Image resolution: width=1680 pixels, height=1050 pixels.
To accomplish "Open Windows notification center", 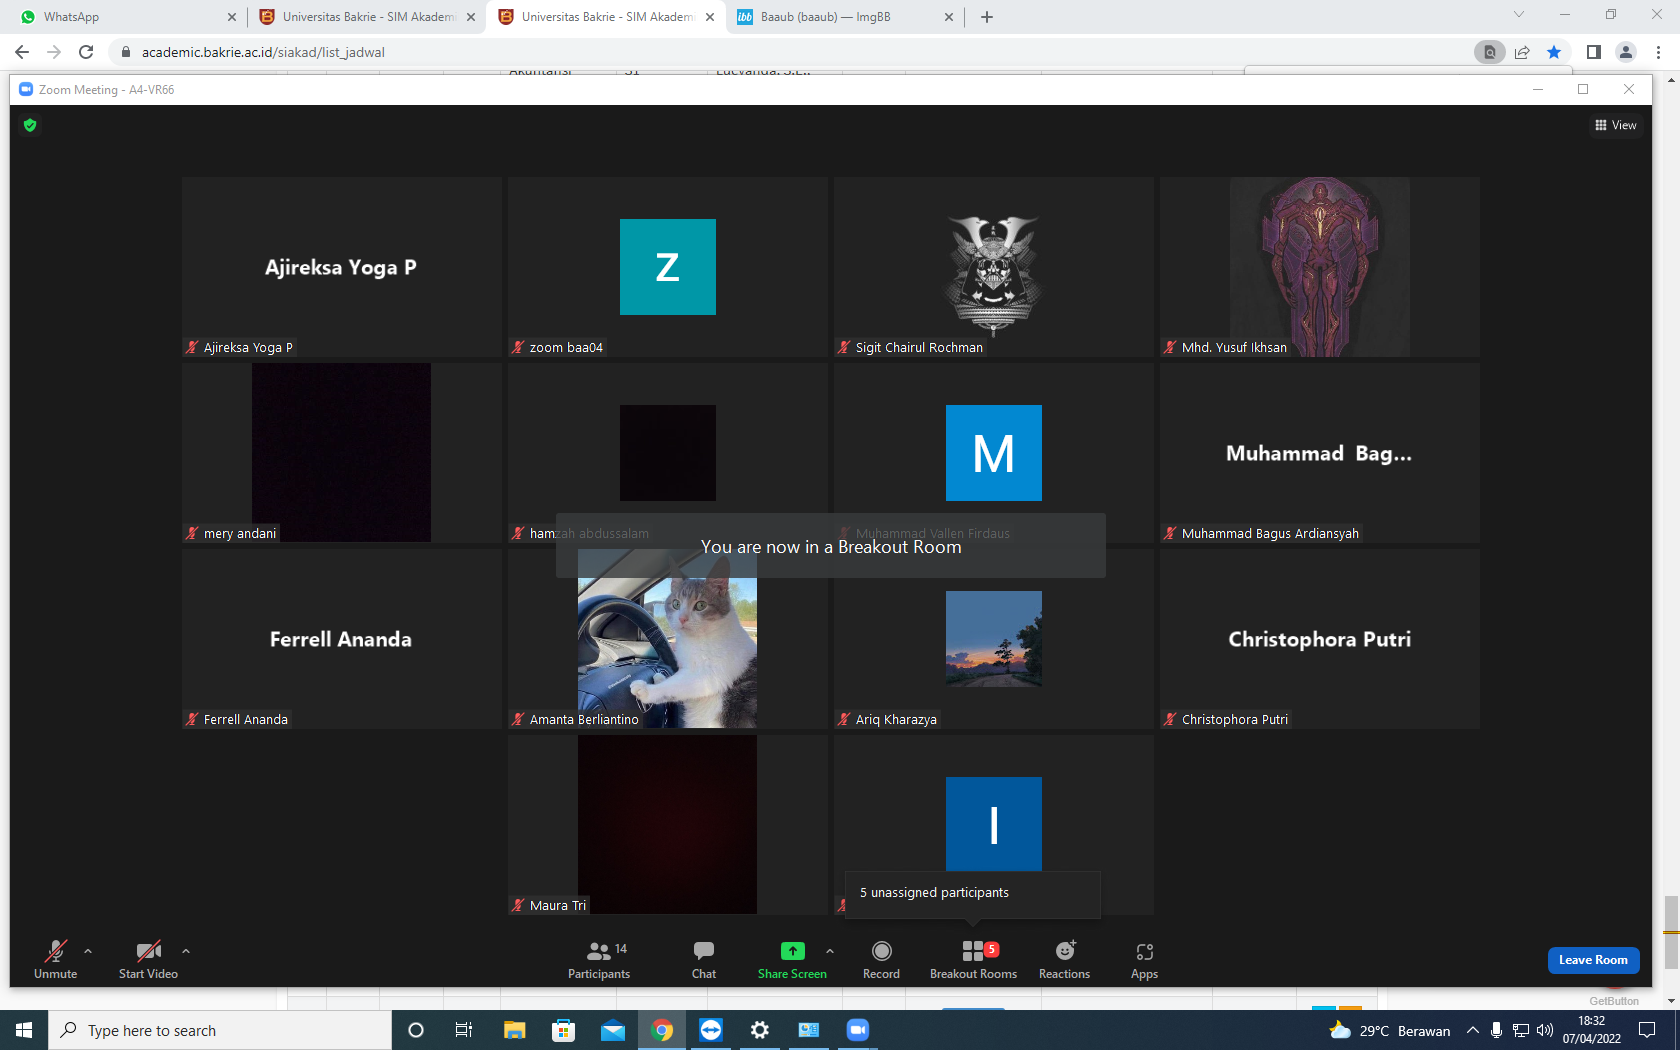I will point(1647,1030).
